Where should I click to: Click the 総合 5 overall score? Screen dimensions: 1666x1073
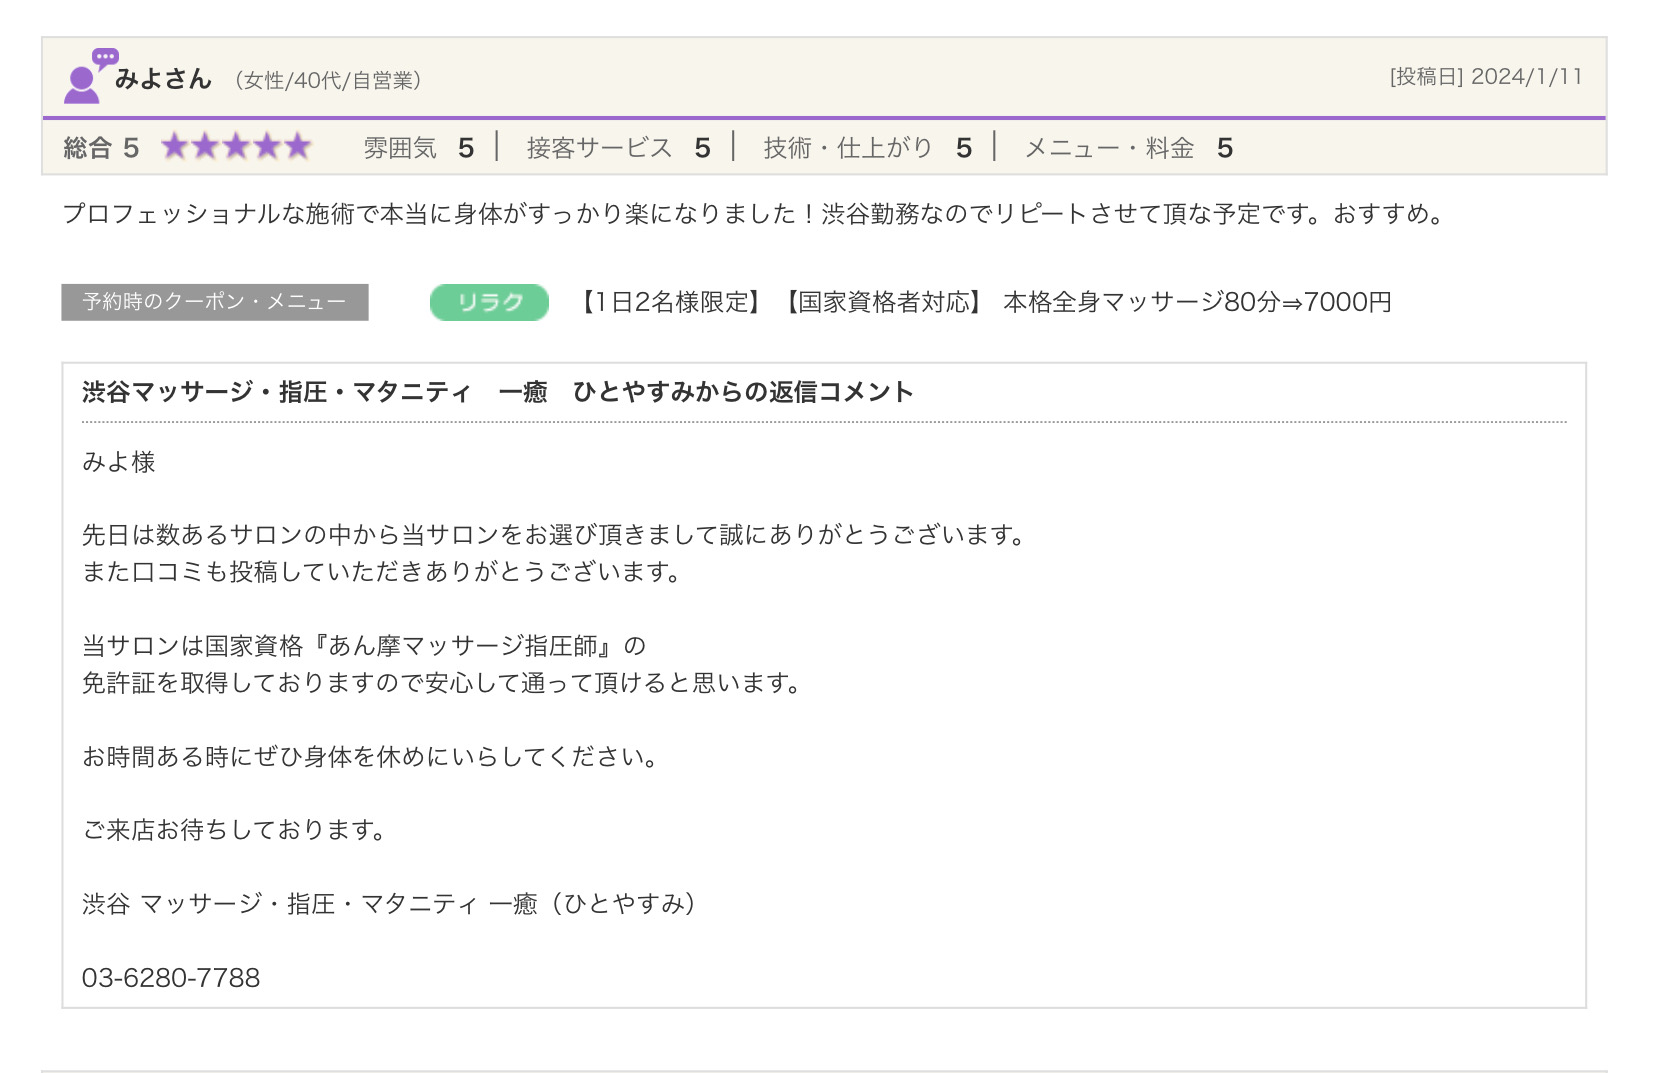coord(101,148)
